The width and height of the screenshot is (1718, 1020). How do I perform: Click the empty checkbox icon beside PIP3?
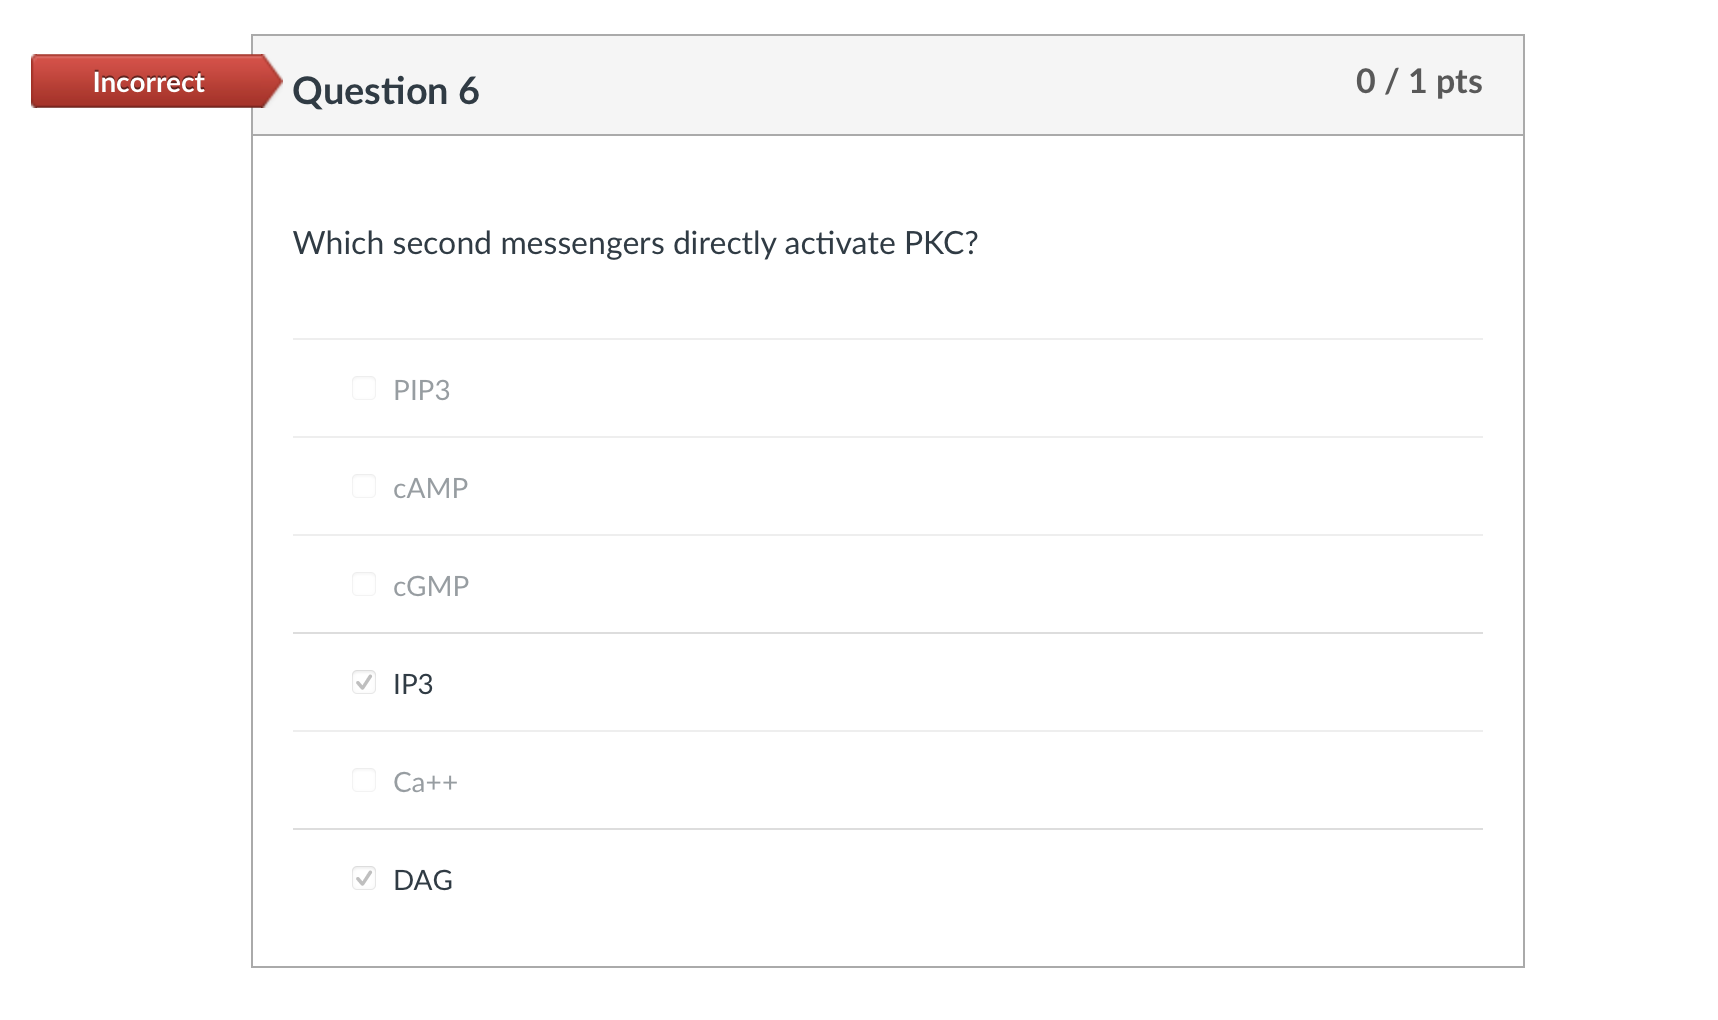[362, 388]
